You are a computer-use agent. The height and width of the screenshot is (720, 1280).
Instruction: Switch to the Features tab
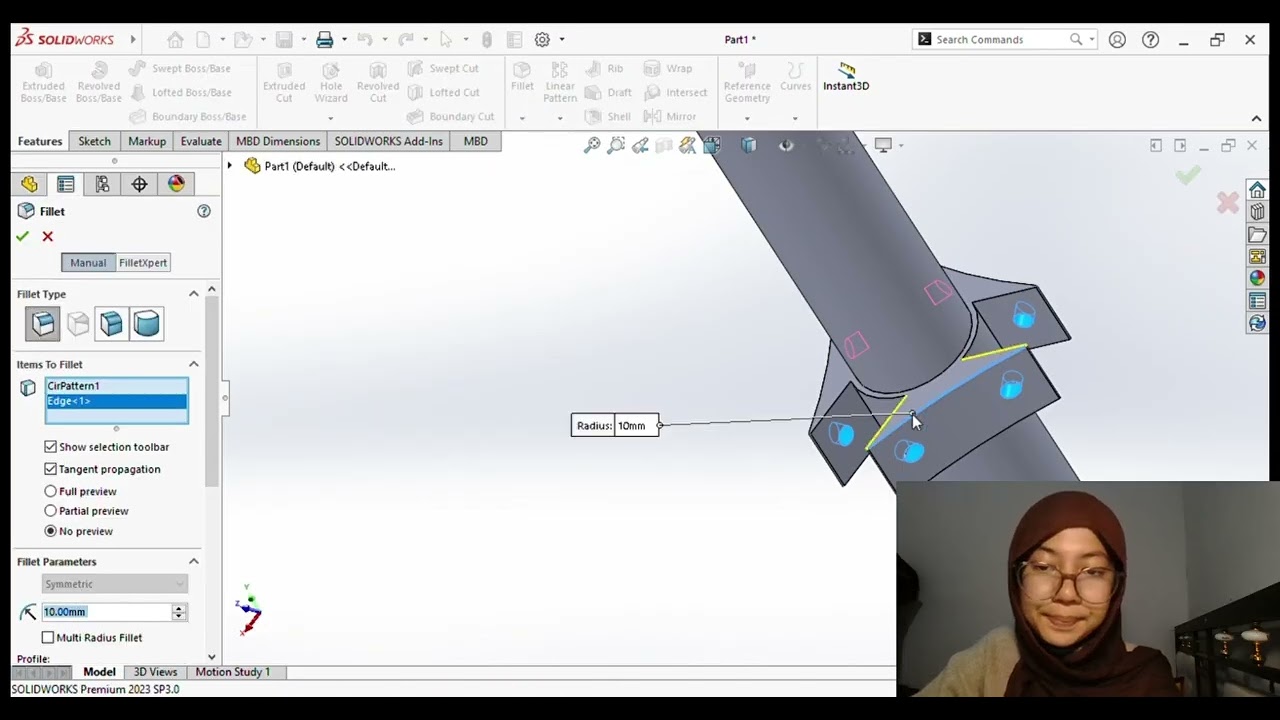click(40, 141)
